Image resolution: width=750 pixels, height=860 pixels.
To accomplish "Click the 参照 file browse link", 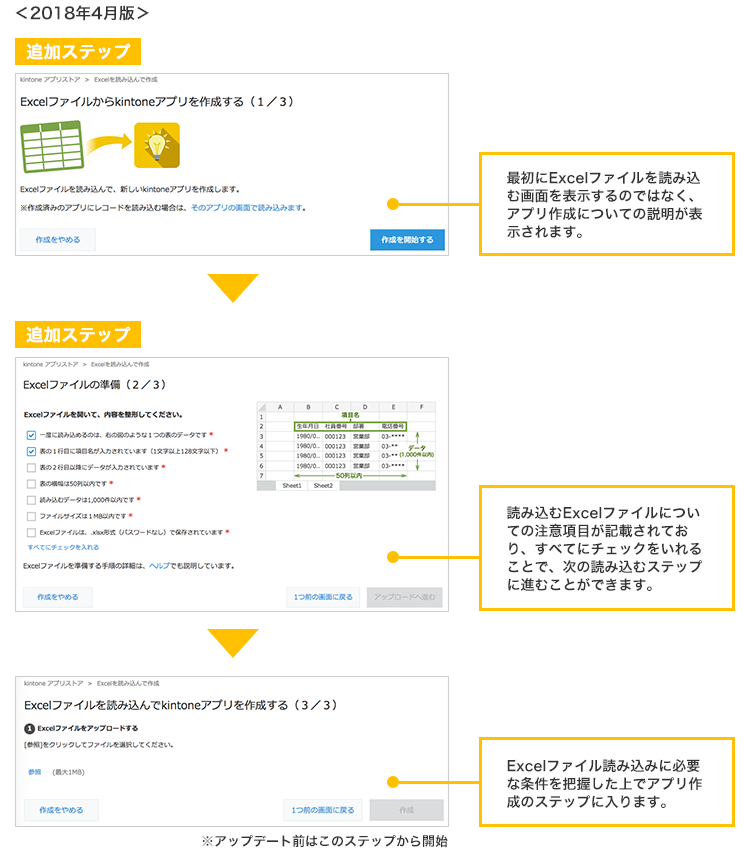I will point(35,772).
